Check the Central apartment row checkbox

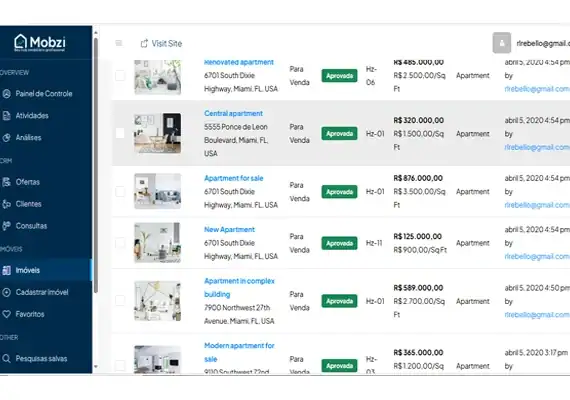coord(120,133)
